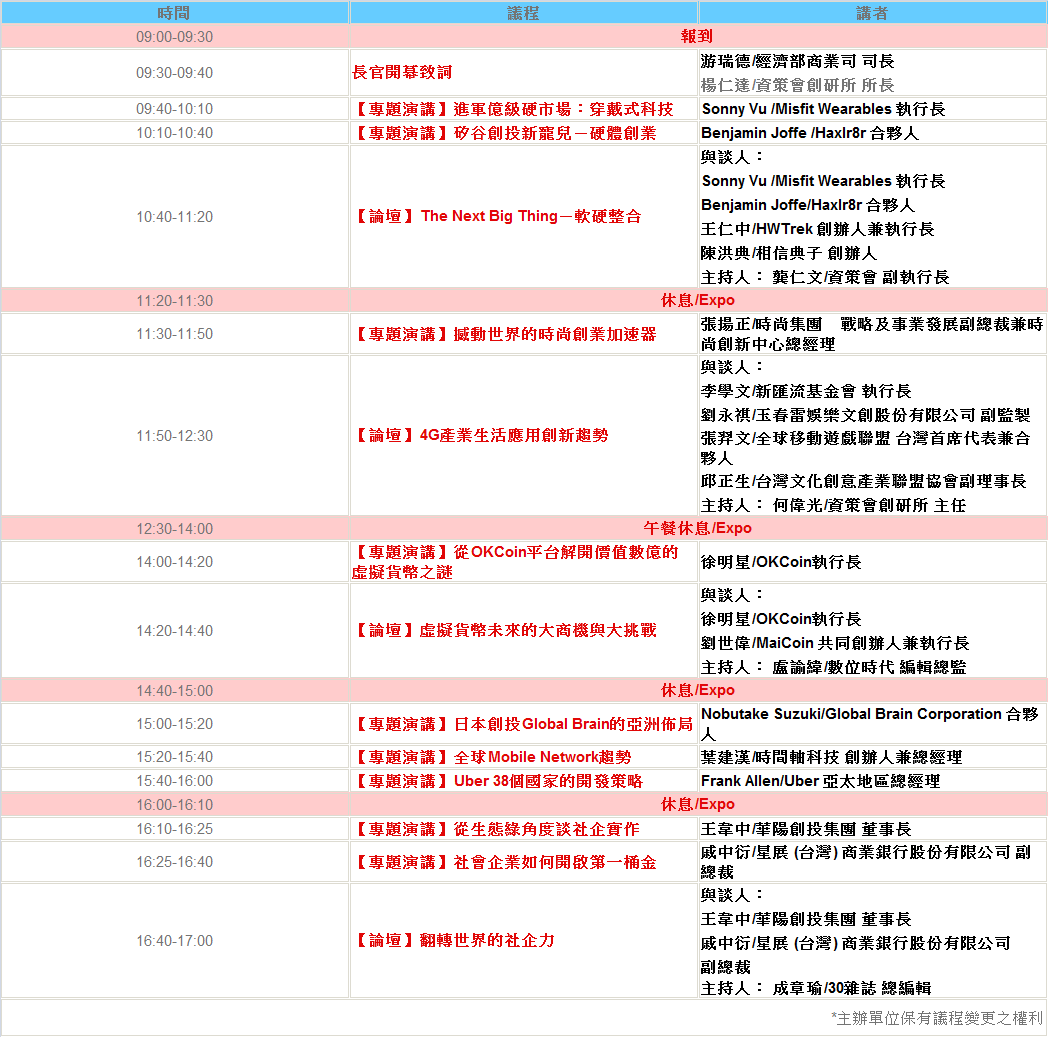This screenshot has height=1037, width=1048.
Task: Open the 全球Mobile Network趨勢 keynote
Action: click(492, 757)
